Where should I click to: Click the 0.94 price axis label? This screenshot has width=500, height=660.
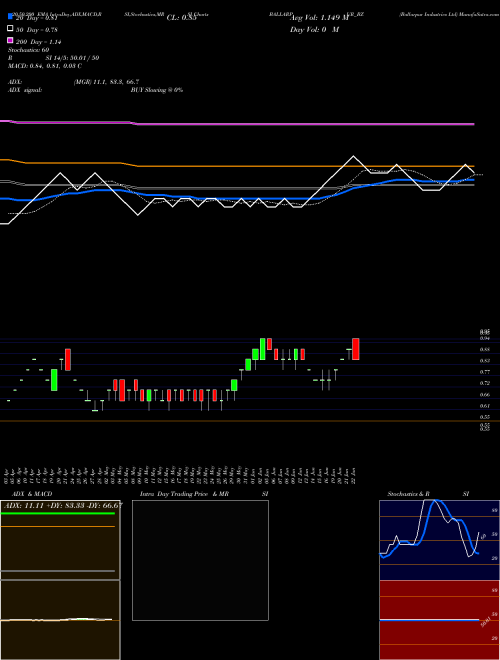pyautogui.click(x=484, y=338)
